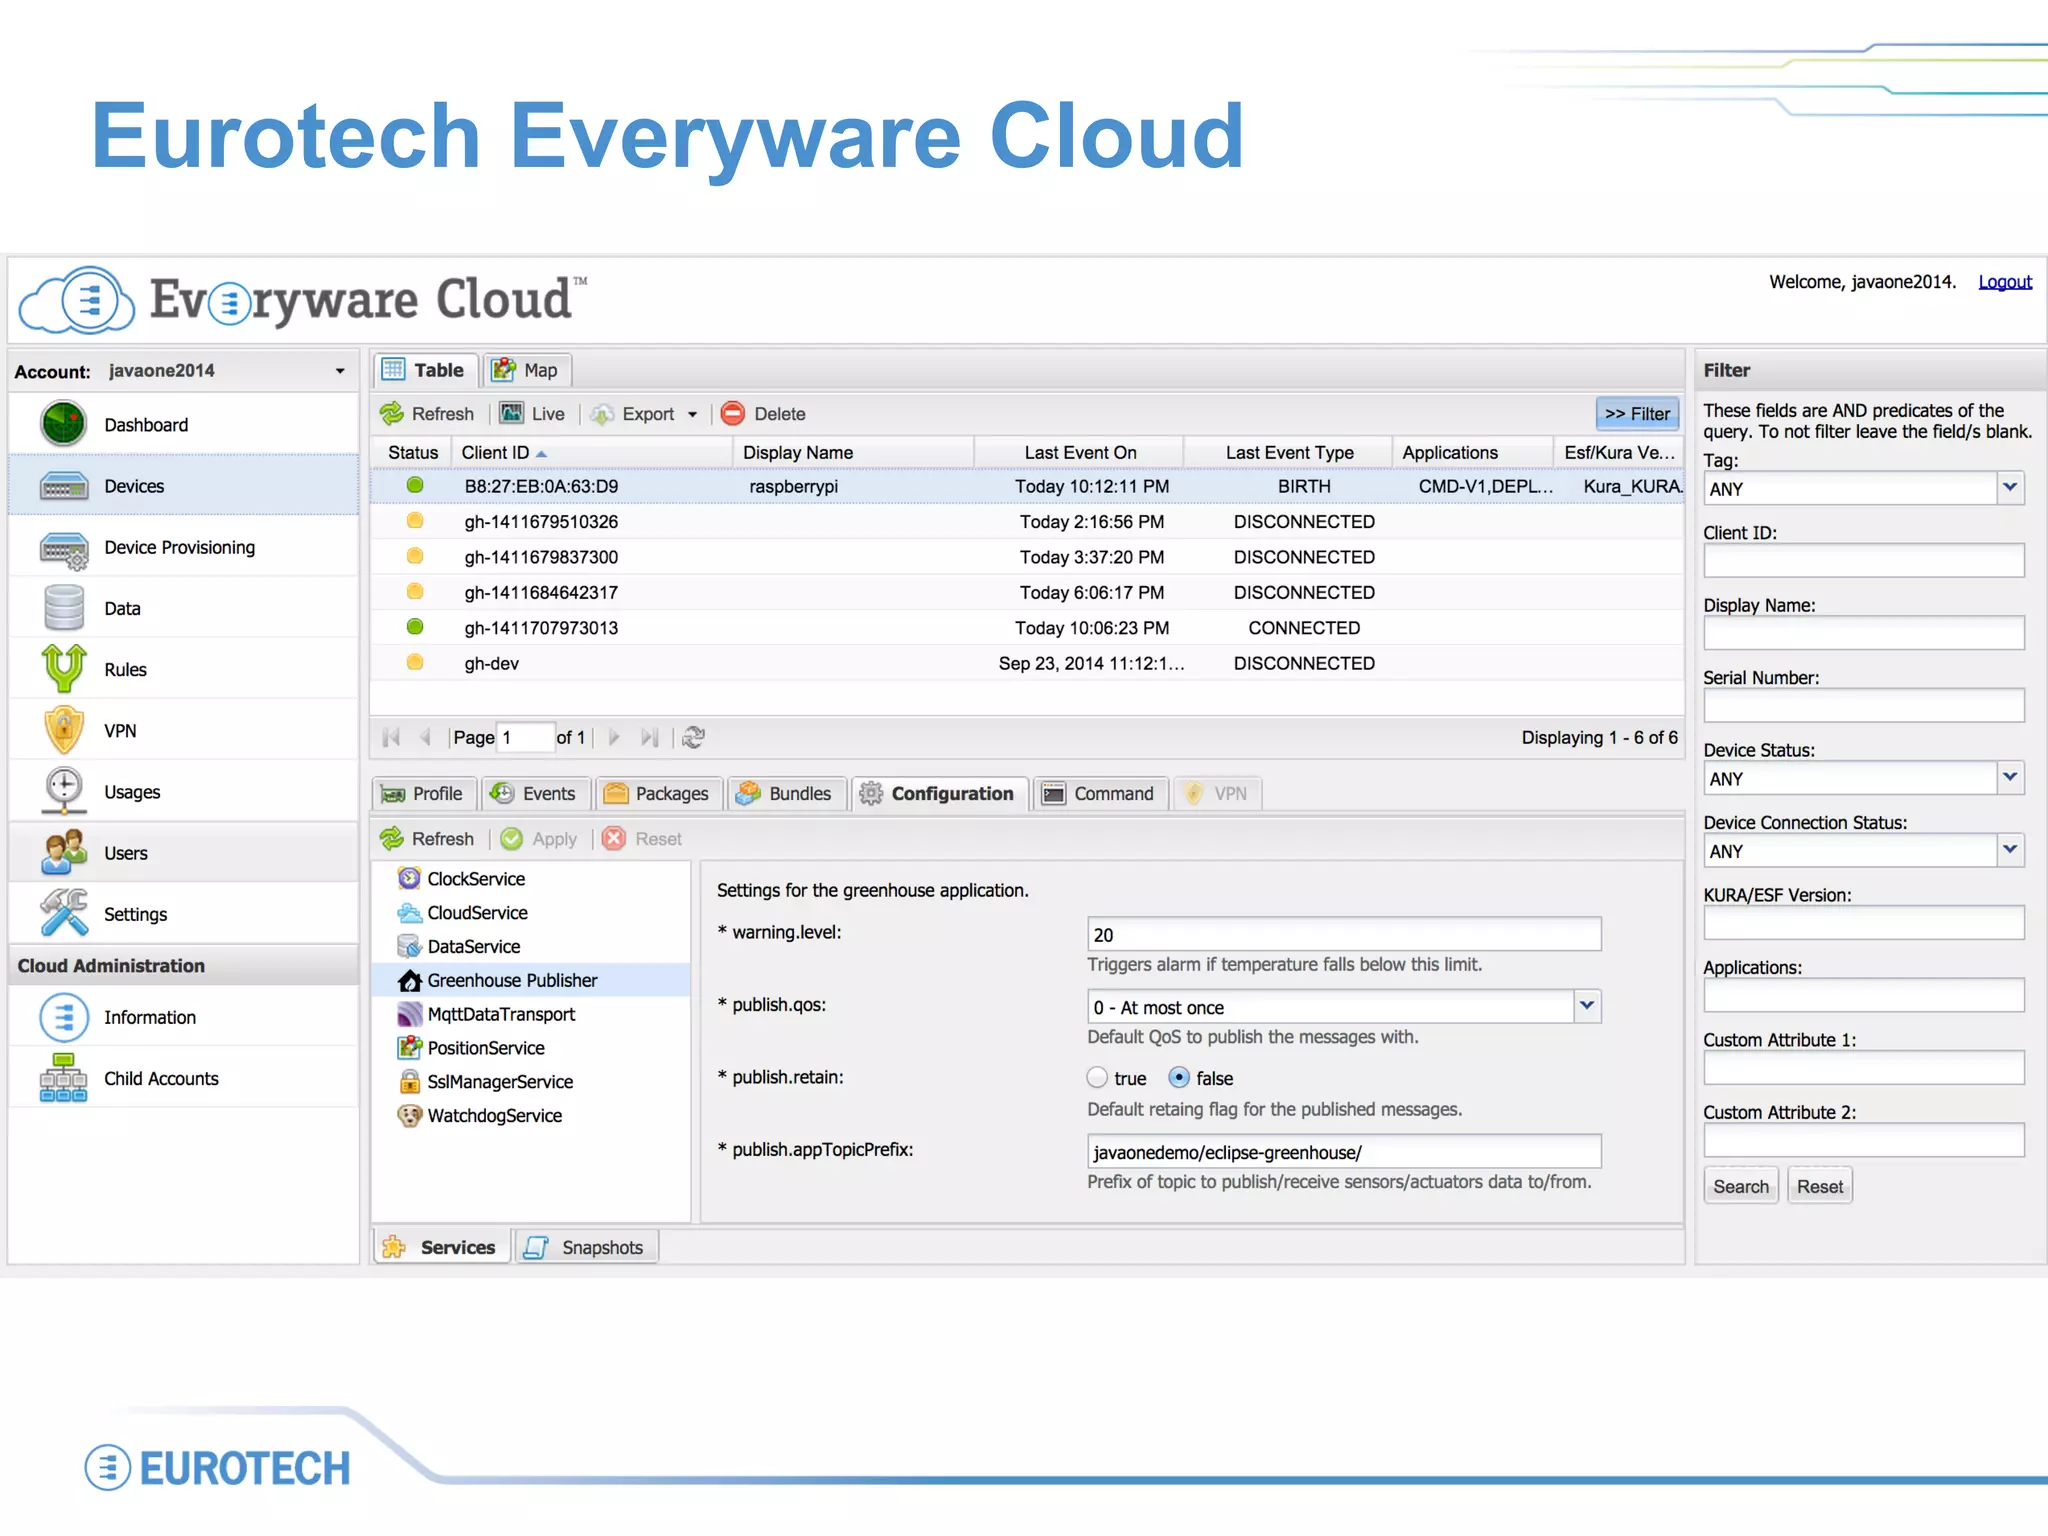Click the Logout link

(x=2004, y=282)
